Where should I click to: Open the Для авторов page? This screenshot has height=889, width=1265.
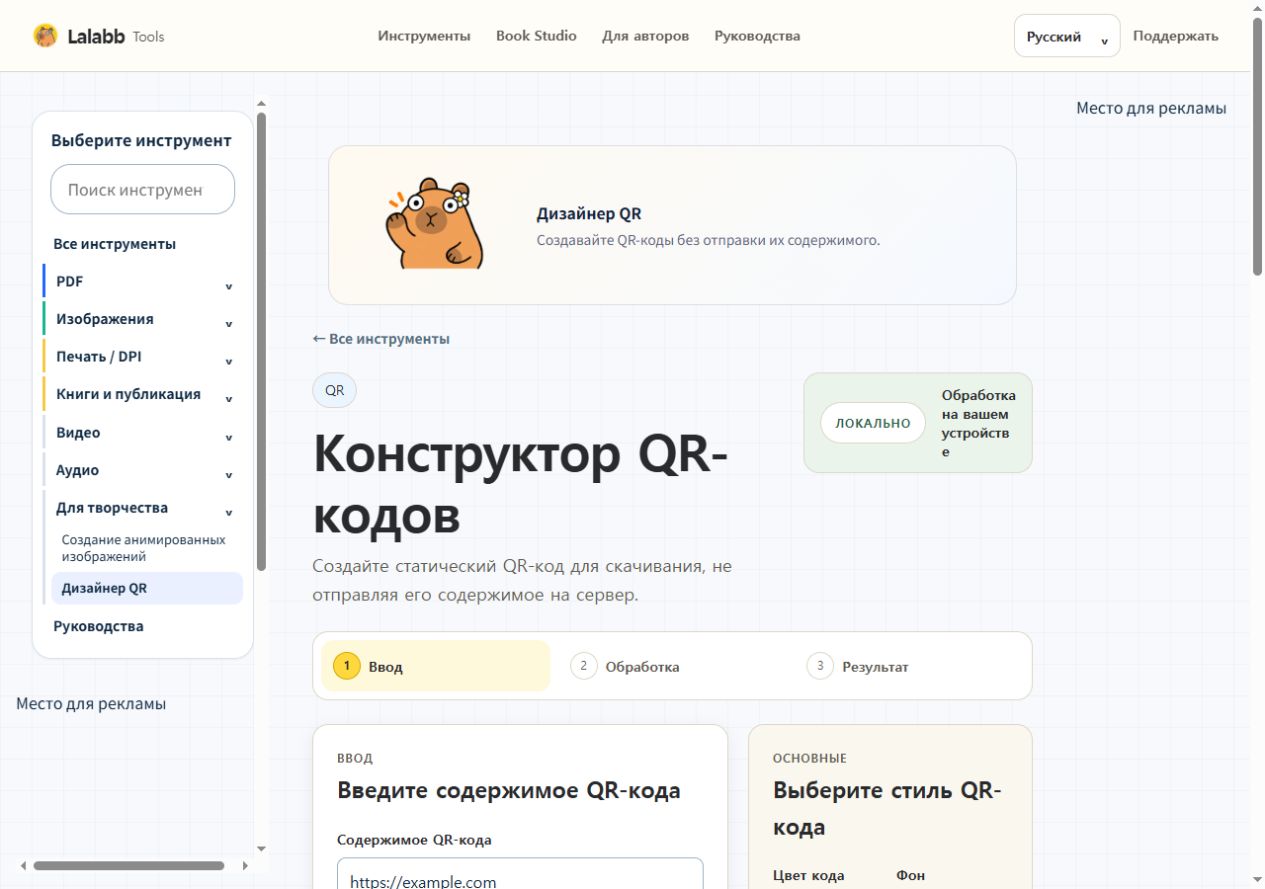tap(645, 36)
